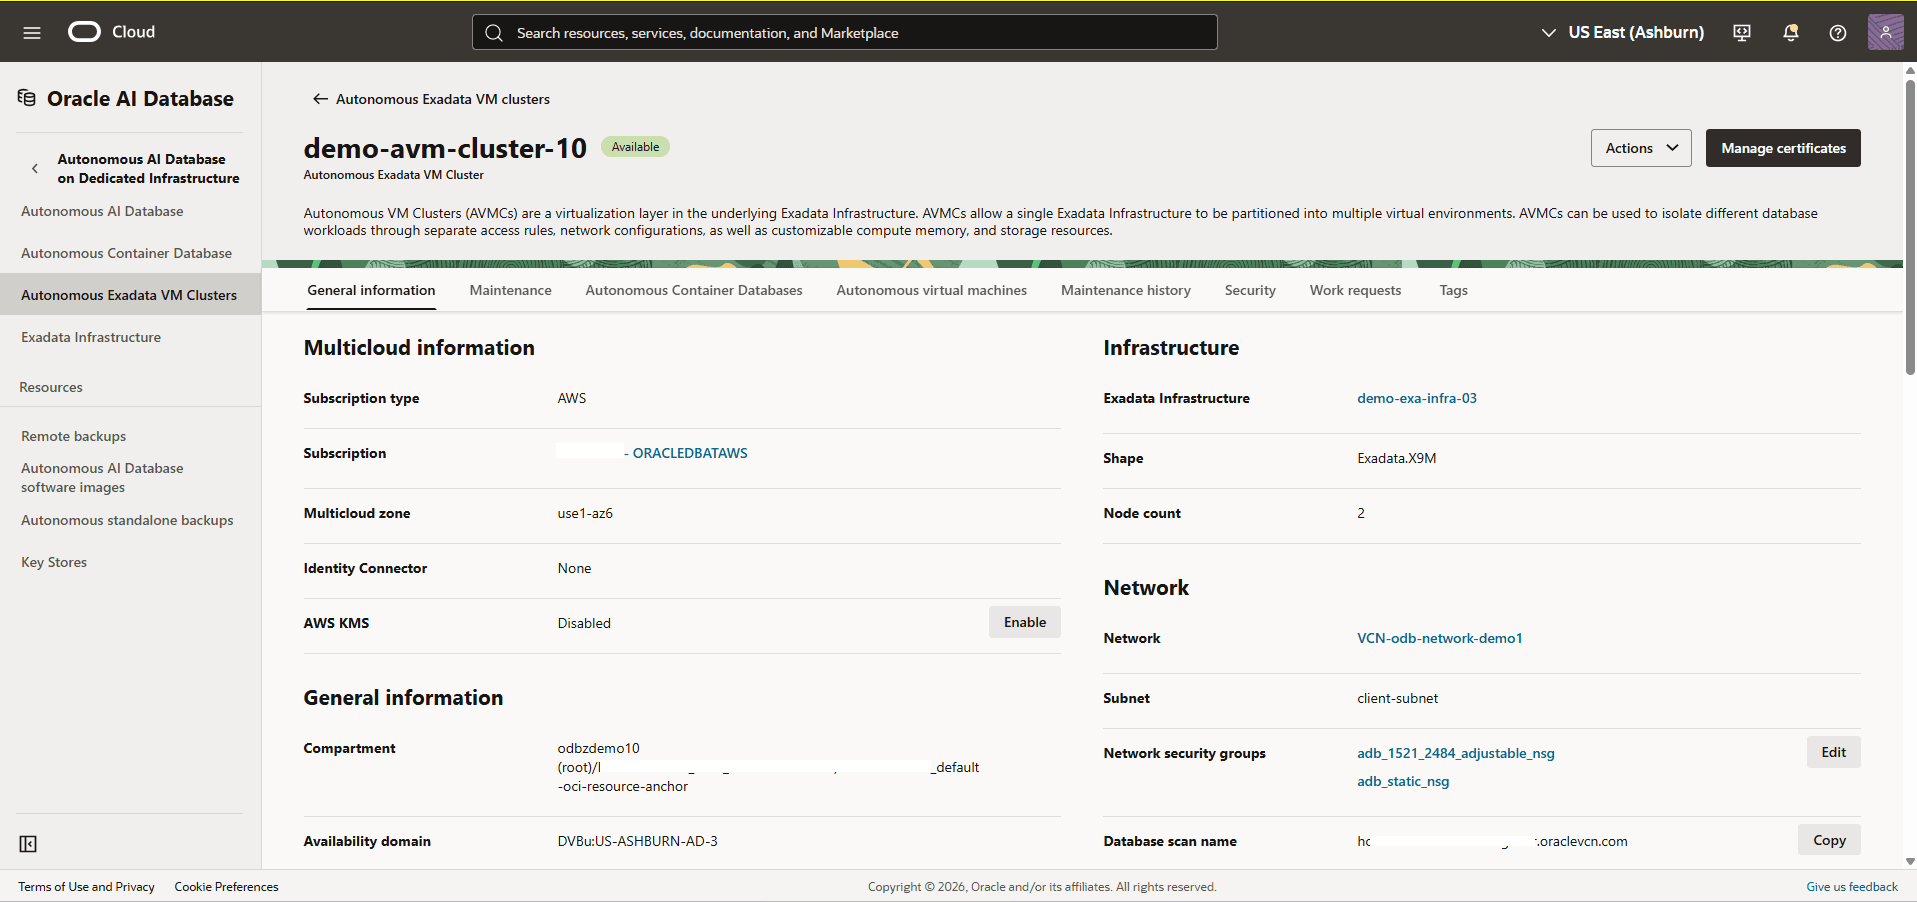View the Work requests tab
Viewport: 1917px width, 902px height.
1355,290
